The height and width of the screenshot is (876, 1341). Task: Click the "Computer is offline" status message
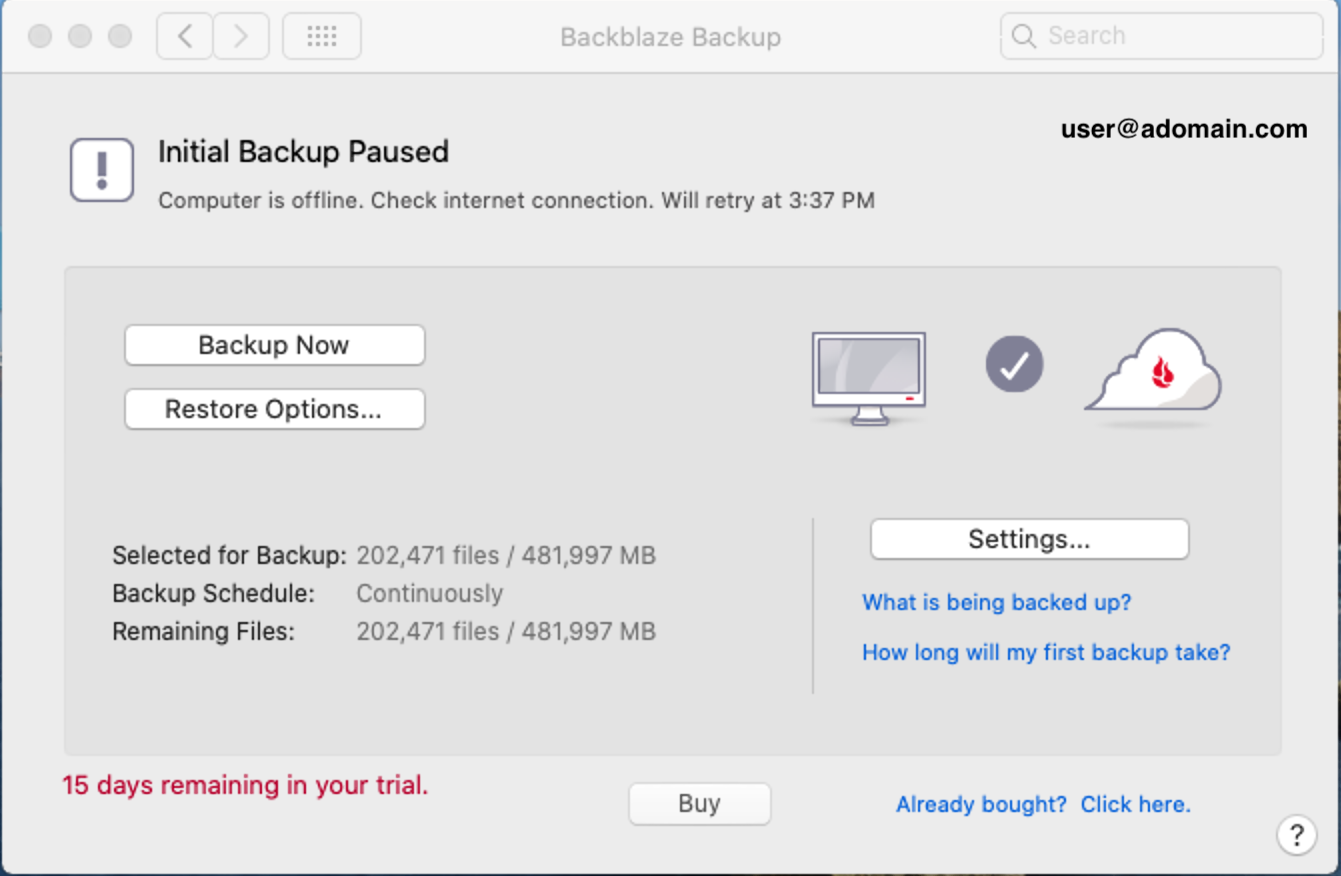coord(516,200)
